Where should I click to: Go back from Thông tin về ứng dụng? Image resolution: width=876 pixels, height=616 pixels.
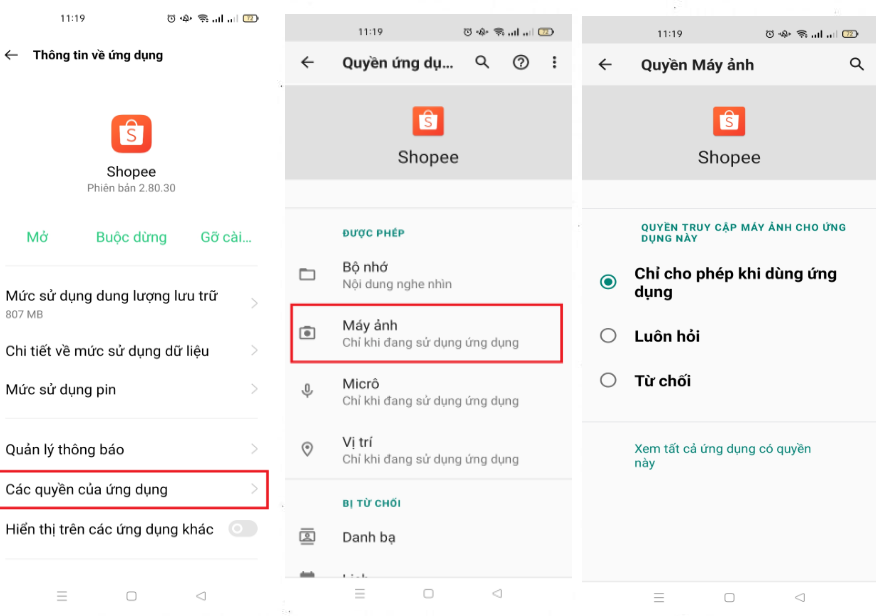click(12, 55)
